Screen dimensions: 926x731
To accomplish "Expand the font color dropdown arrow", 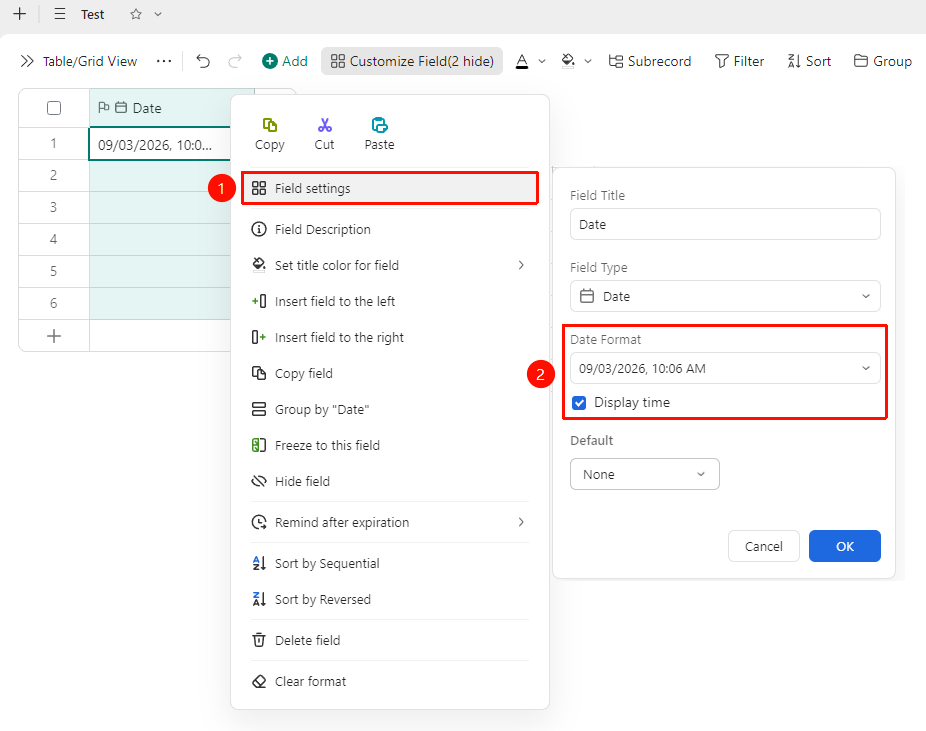I will coord(542,61).
